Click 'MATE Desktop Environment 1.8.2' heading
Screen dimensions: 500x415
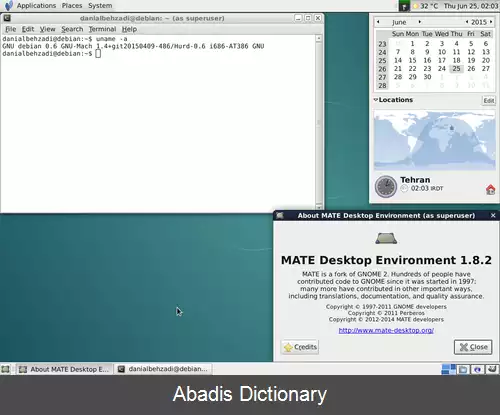click(x=386, y=260)
